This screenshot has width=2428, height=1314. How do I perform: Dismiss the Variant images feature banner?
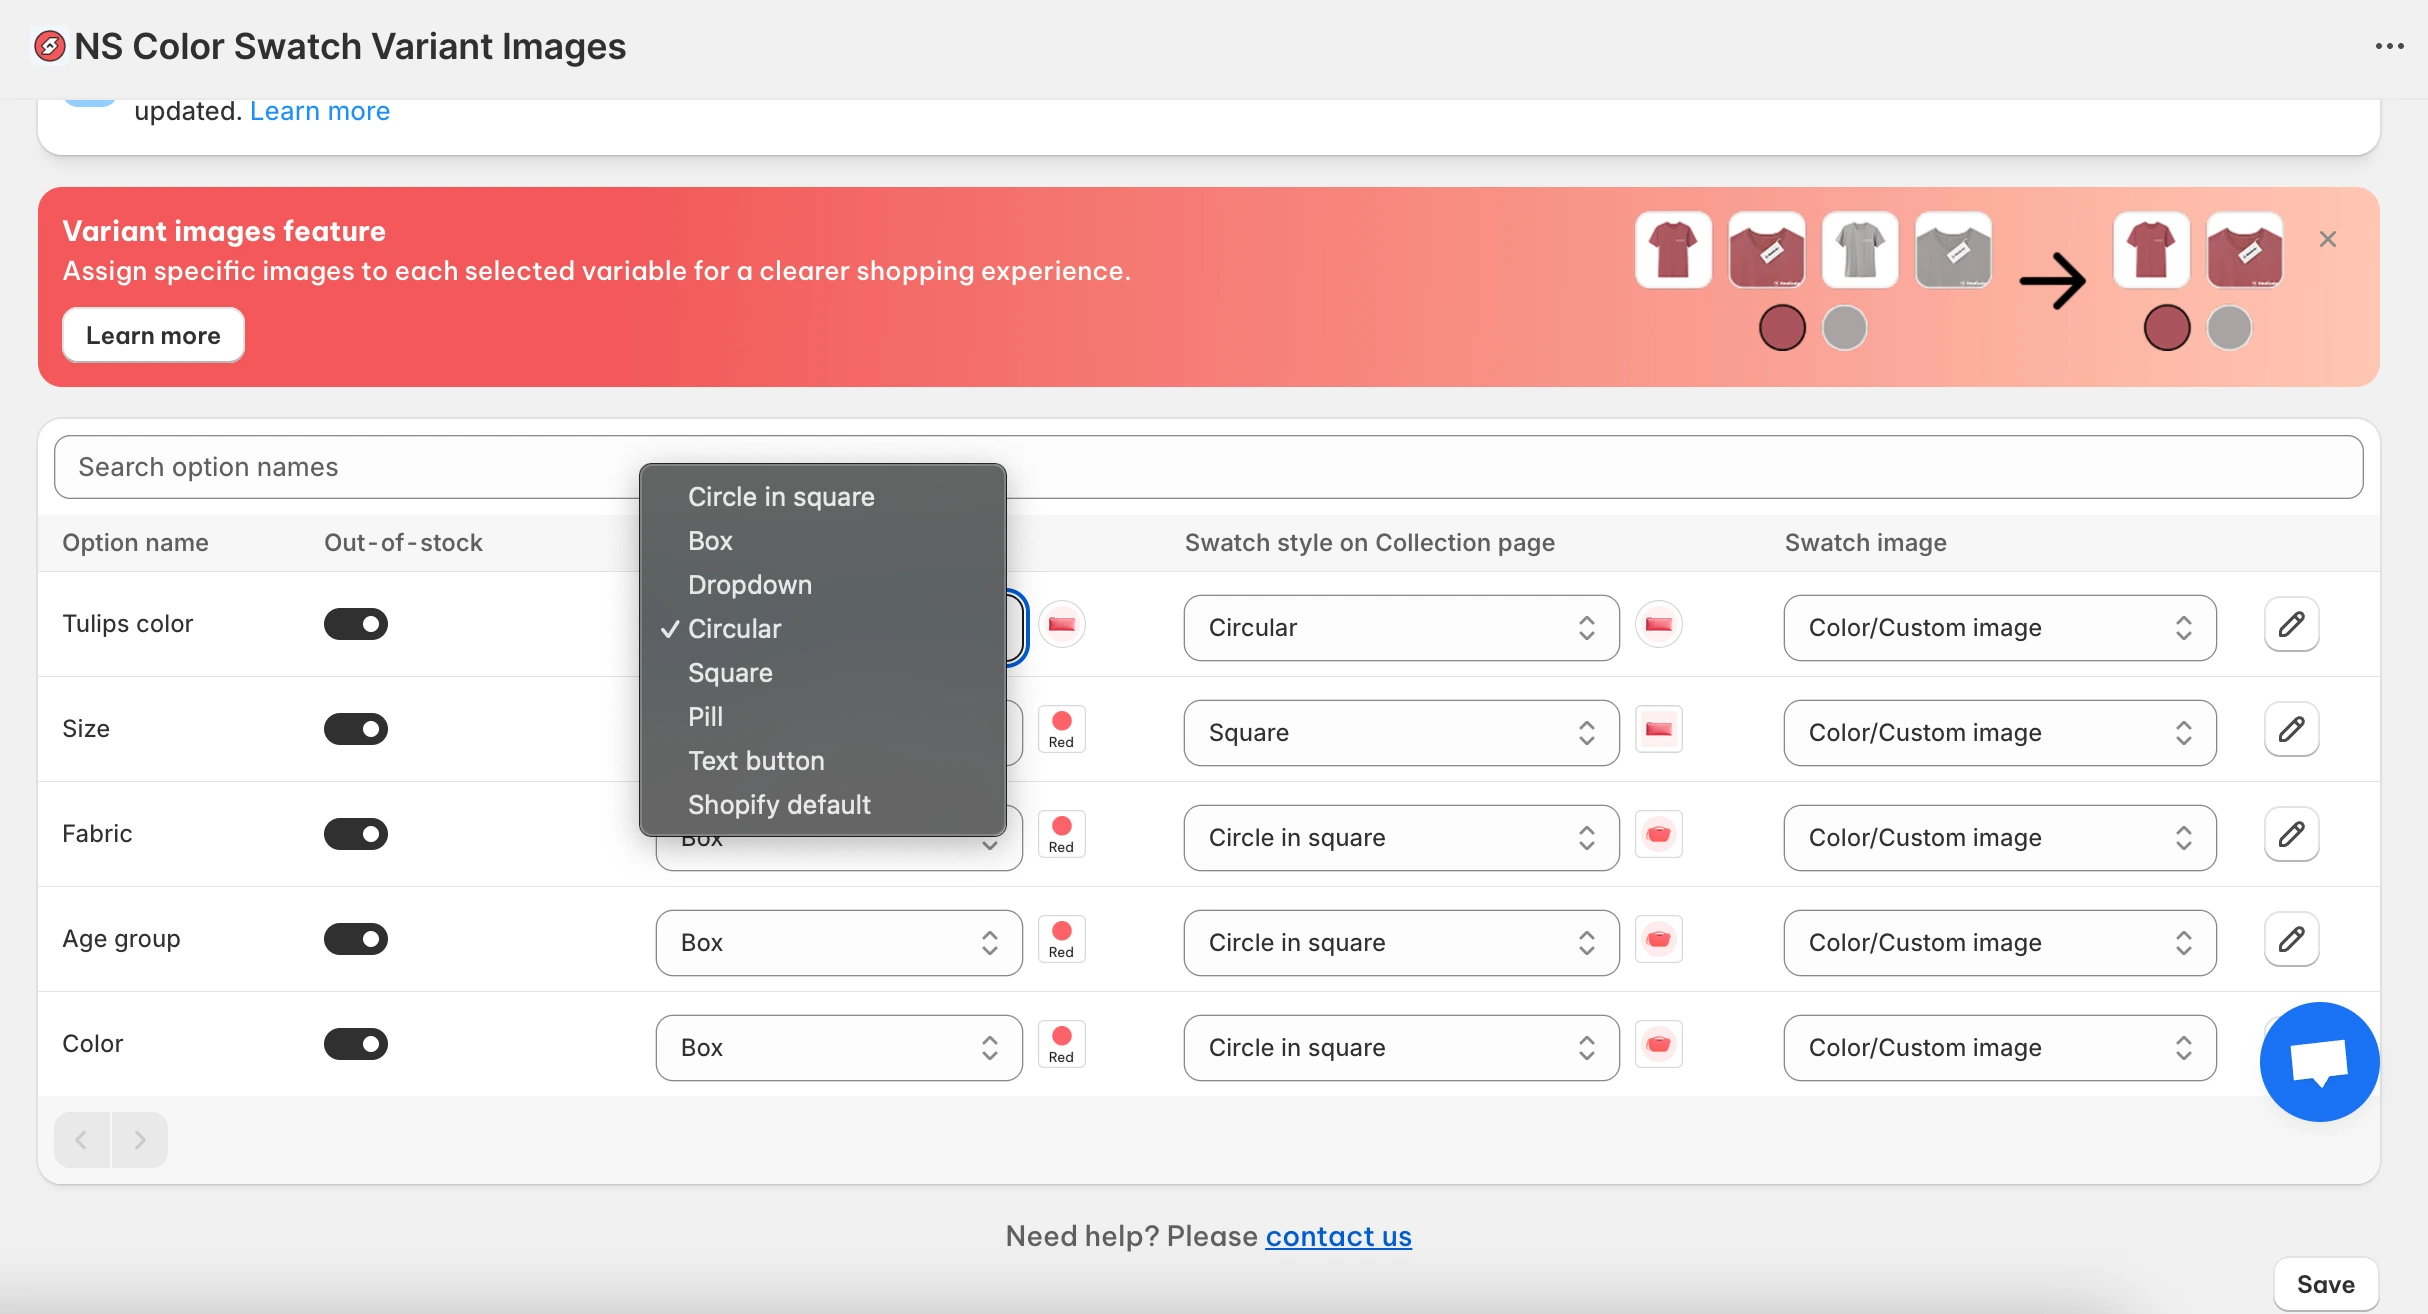[x=2327, y=239]
